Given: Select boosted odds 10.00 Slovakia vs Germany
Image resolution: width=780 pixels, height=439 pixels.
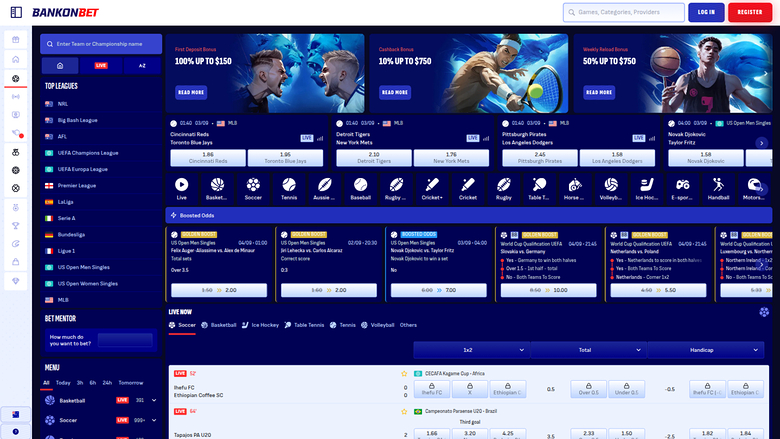Looking at the screenshot, I should 549,290.
